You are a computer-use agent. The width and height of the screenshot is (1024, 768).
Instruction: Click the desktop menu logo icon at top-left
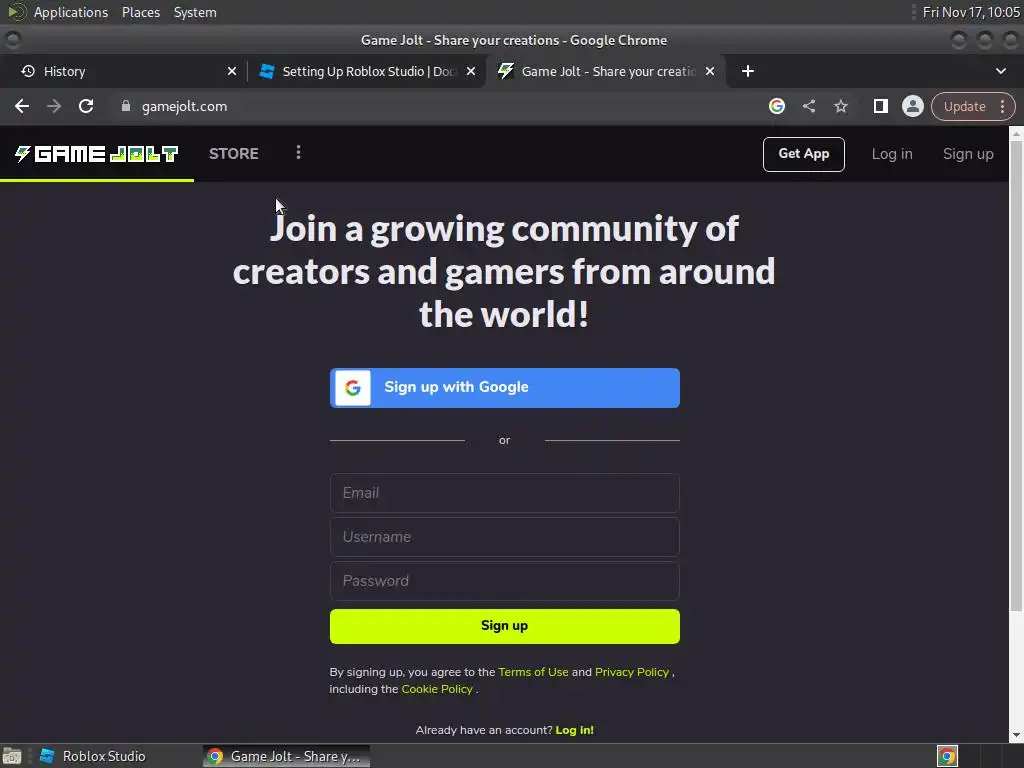click(x=16, y=12)
